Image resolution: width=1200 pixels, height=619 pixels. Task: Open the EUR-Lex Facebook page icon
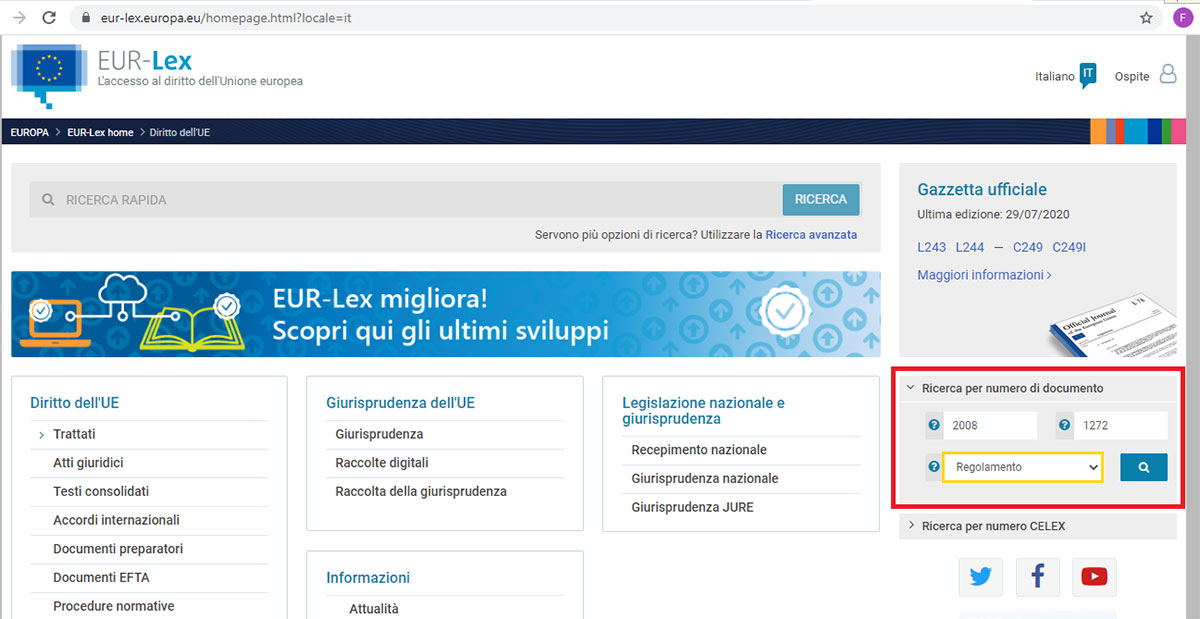pos(1037,576)
